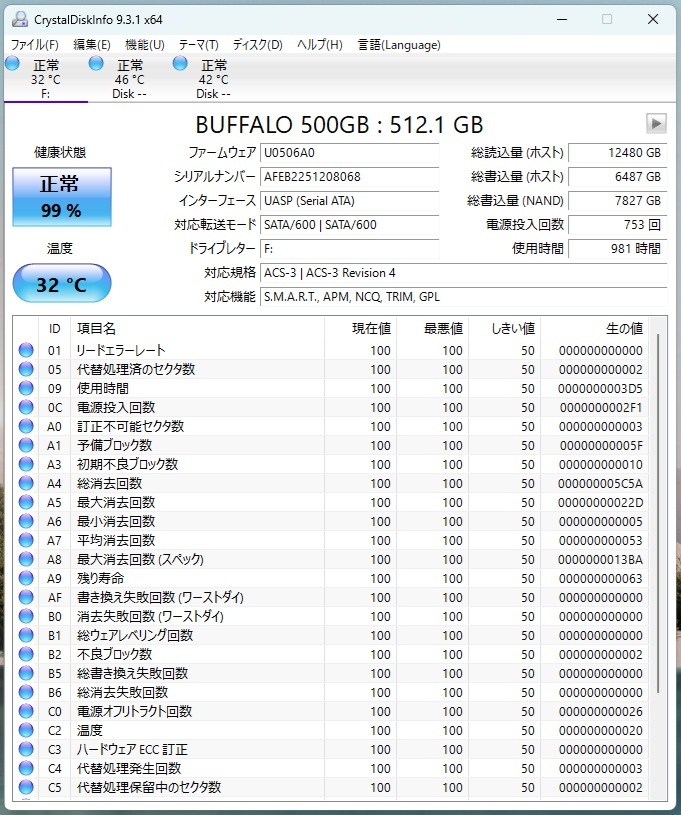Click the status orb for 代替処理発生回数
The image size is (681, 815).
[x=26, y=768]
